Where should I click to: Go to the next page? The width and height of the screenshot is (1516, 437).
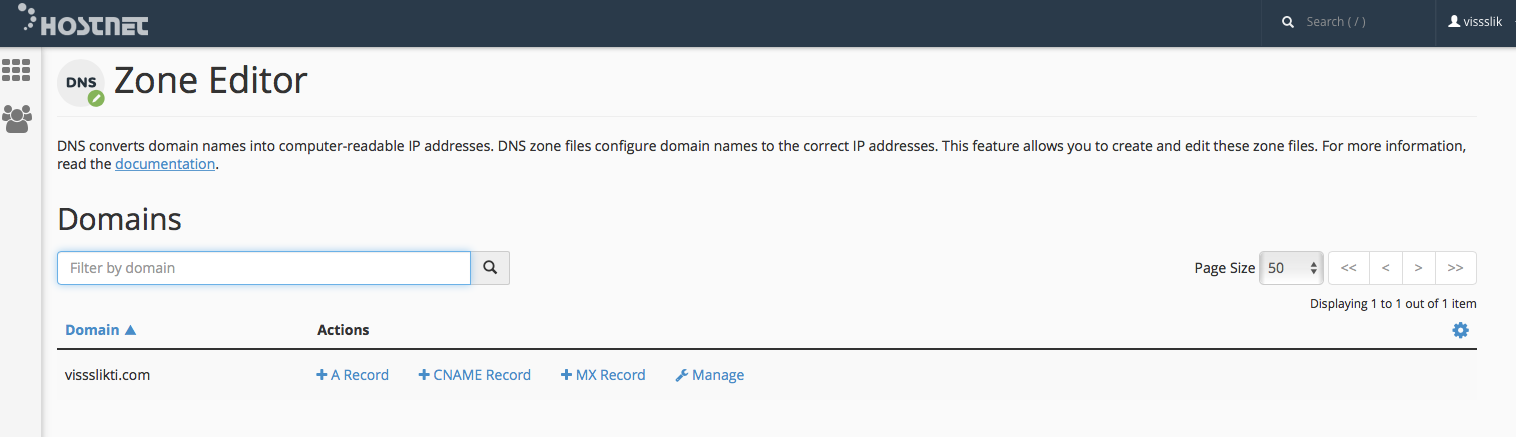1418,268
